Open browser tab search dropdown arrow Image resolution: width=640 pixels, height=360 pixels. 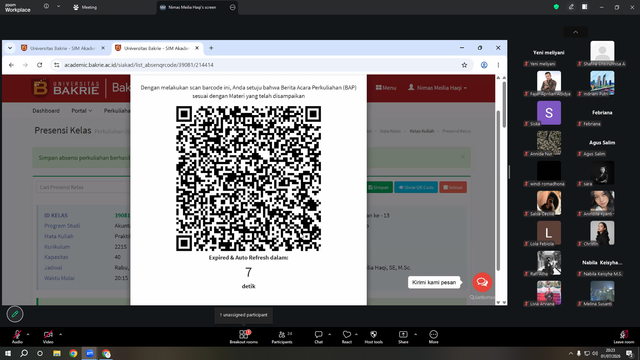pos(10,48)
